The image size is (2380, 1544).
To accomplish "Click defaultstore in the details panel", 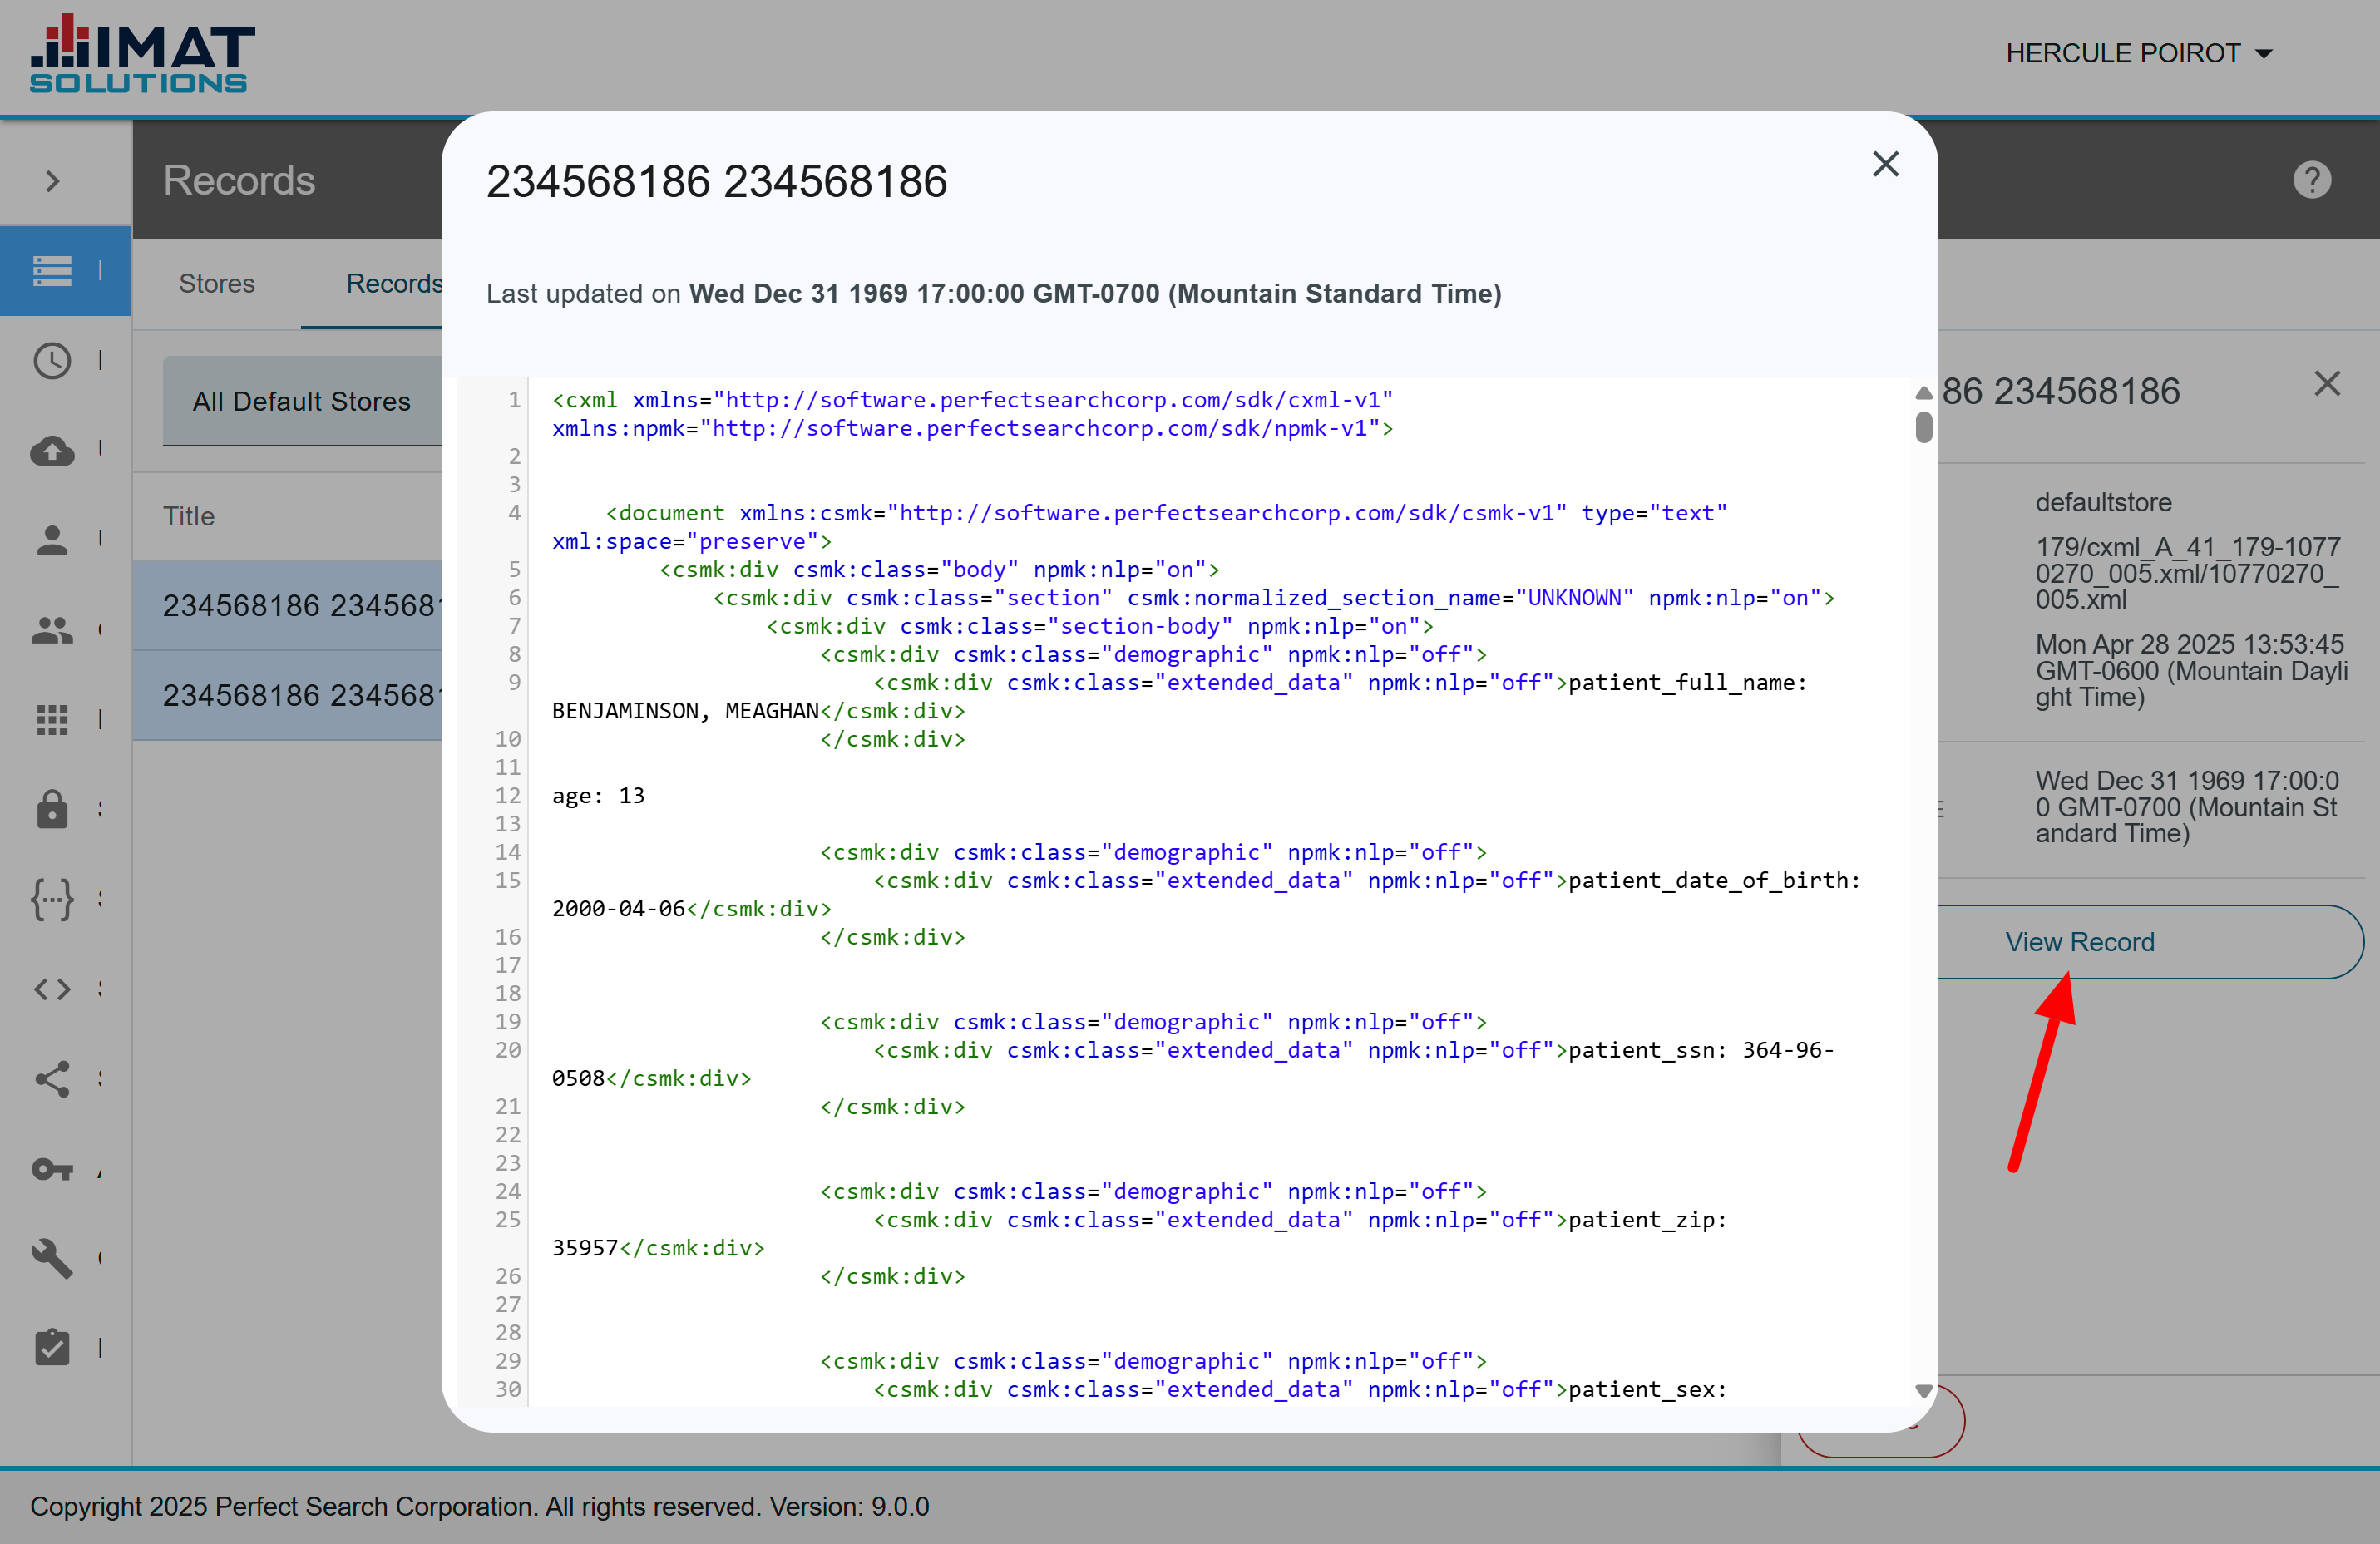I will (x=2103, y=502).
